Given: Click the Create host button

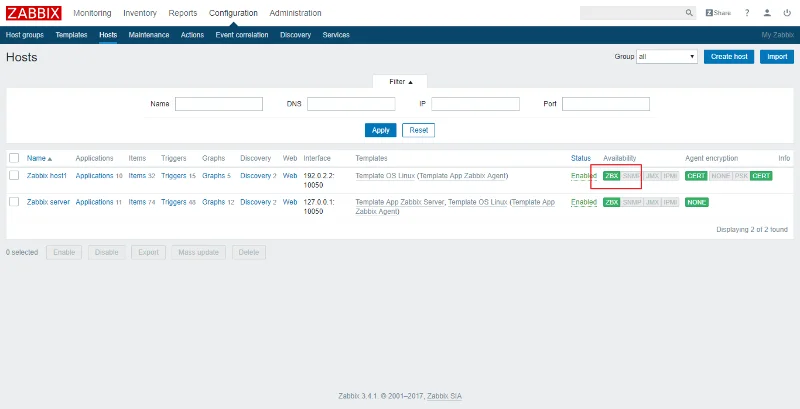Looking at the screenshot, I should [x=729, y=57].
